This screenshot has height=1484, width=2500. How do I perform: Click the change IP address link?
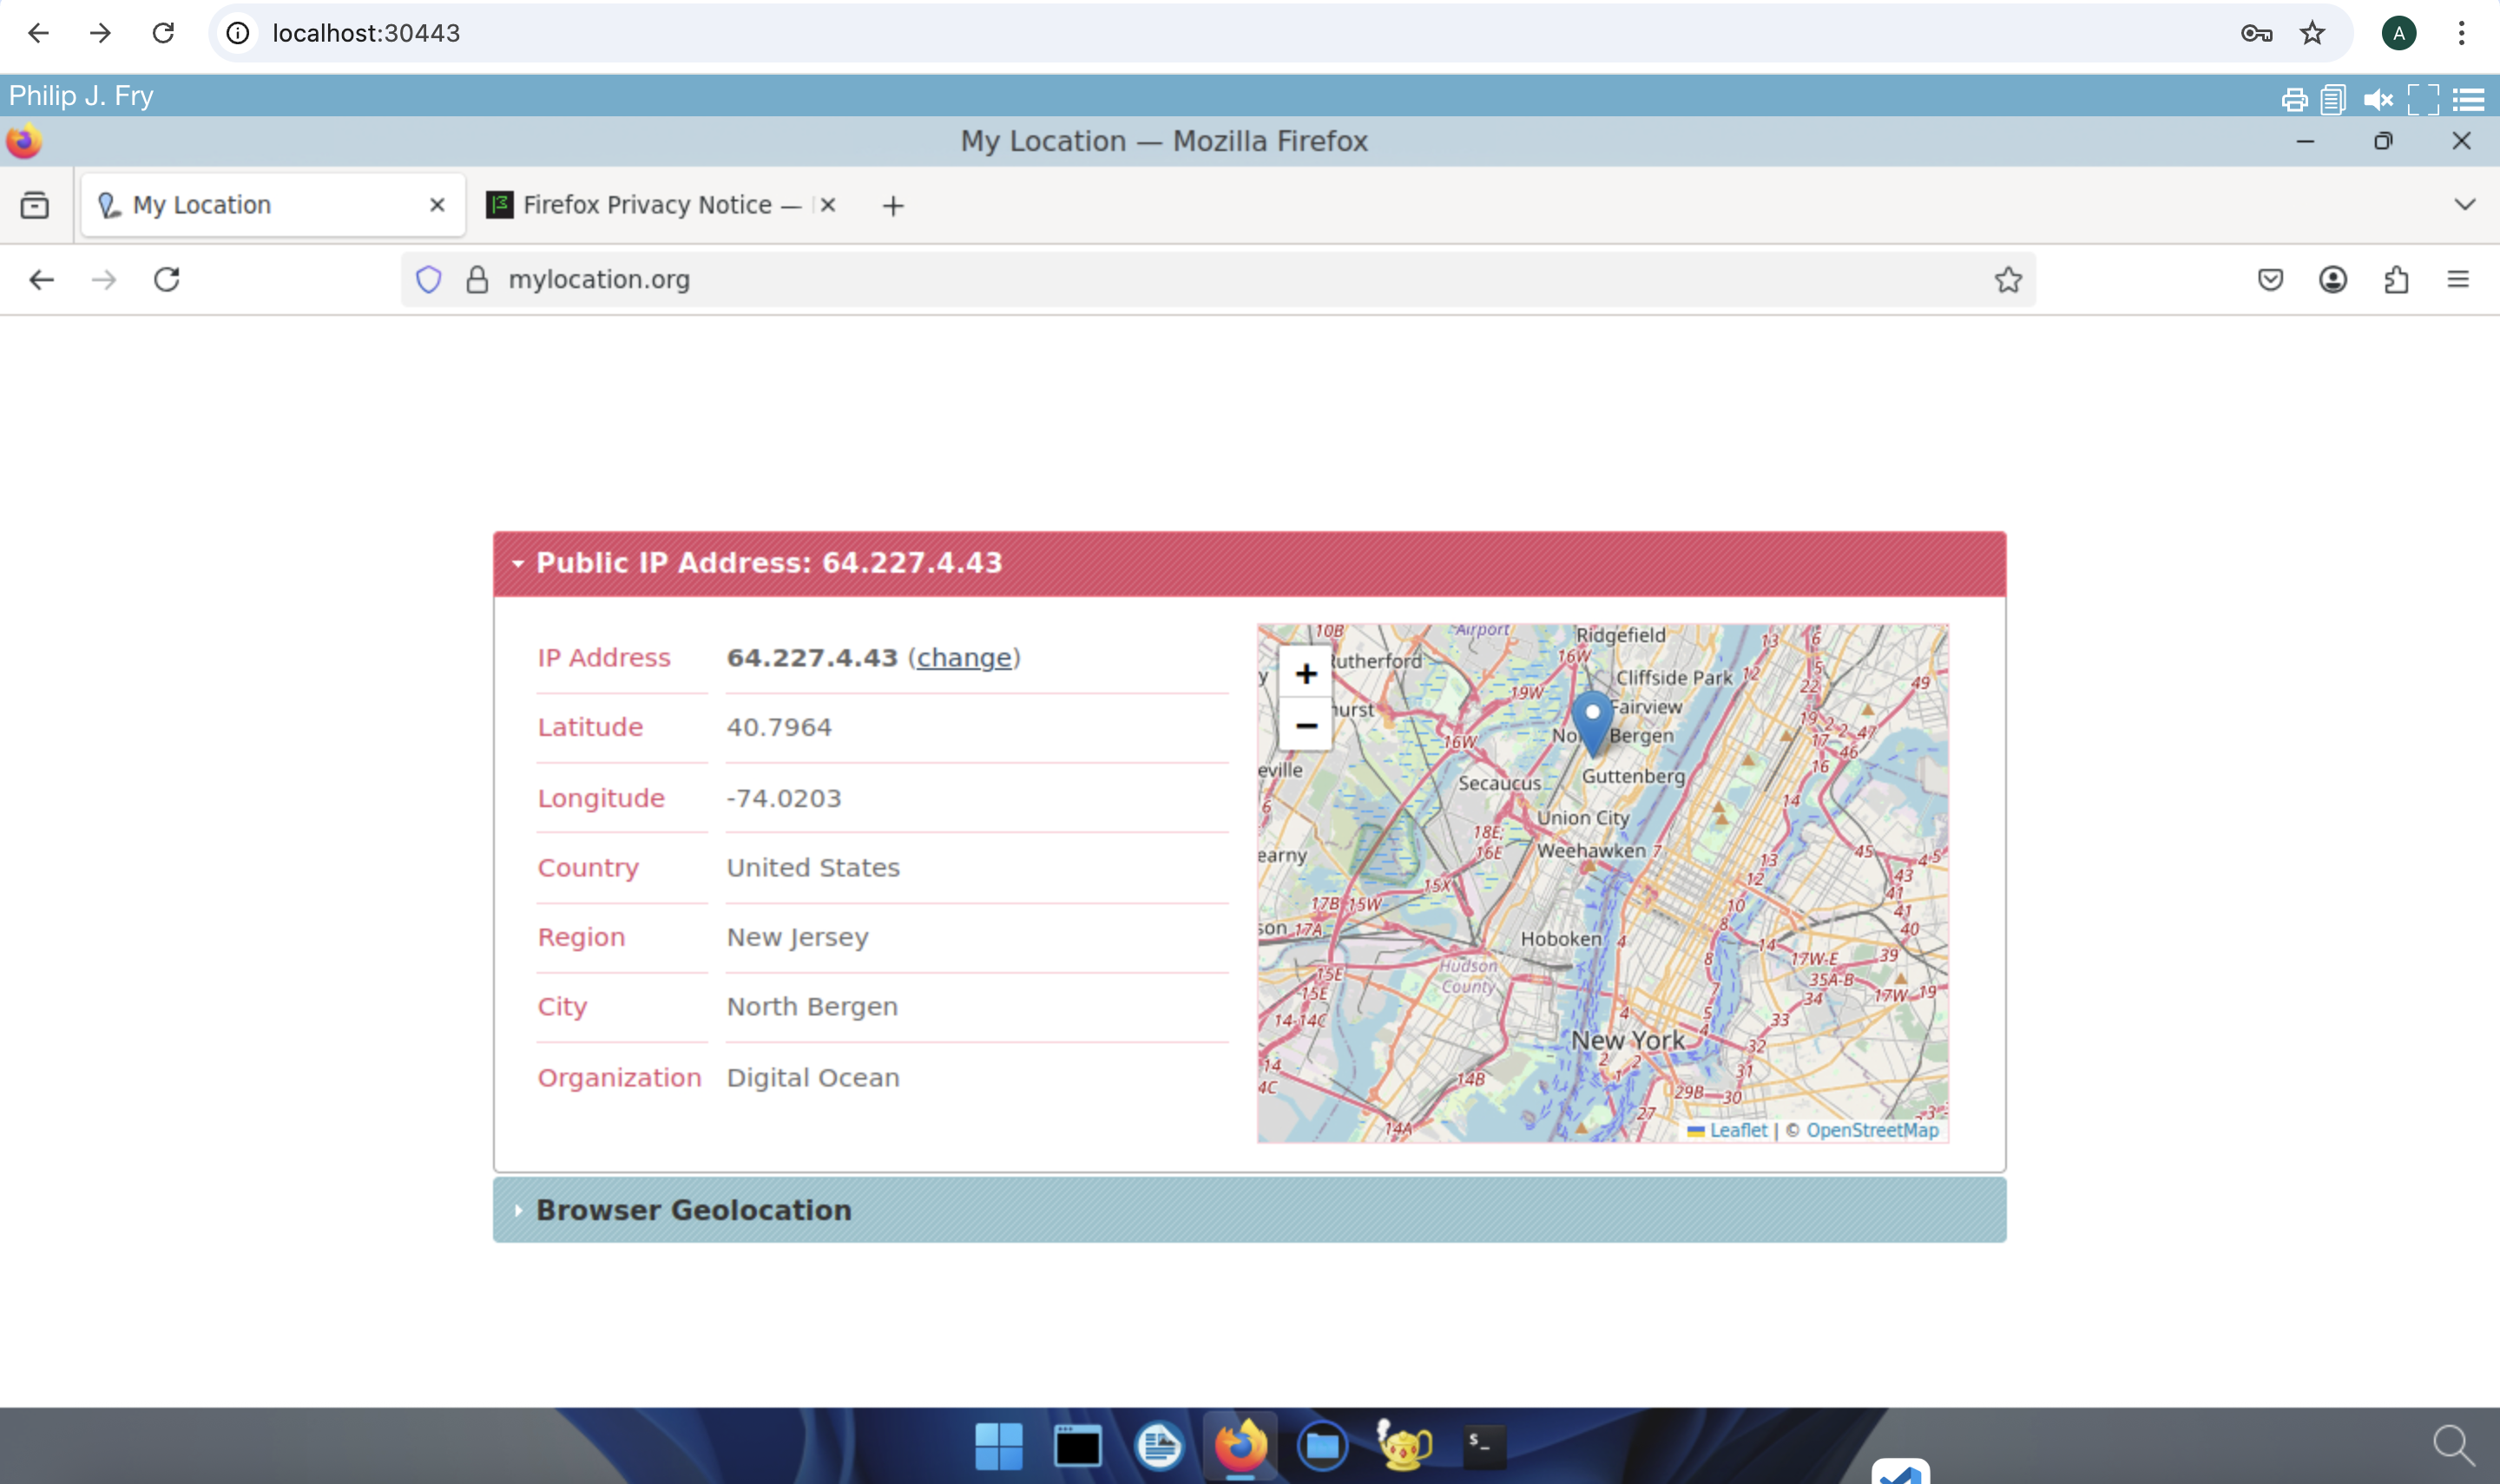click(964, 658)
